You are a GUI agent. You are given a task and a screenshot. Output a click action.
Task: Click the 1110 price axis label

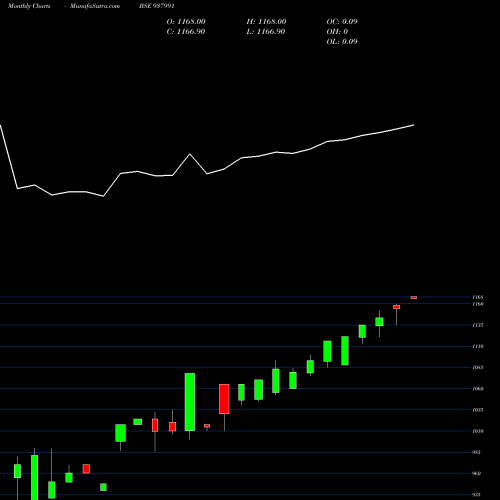478,346
